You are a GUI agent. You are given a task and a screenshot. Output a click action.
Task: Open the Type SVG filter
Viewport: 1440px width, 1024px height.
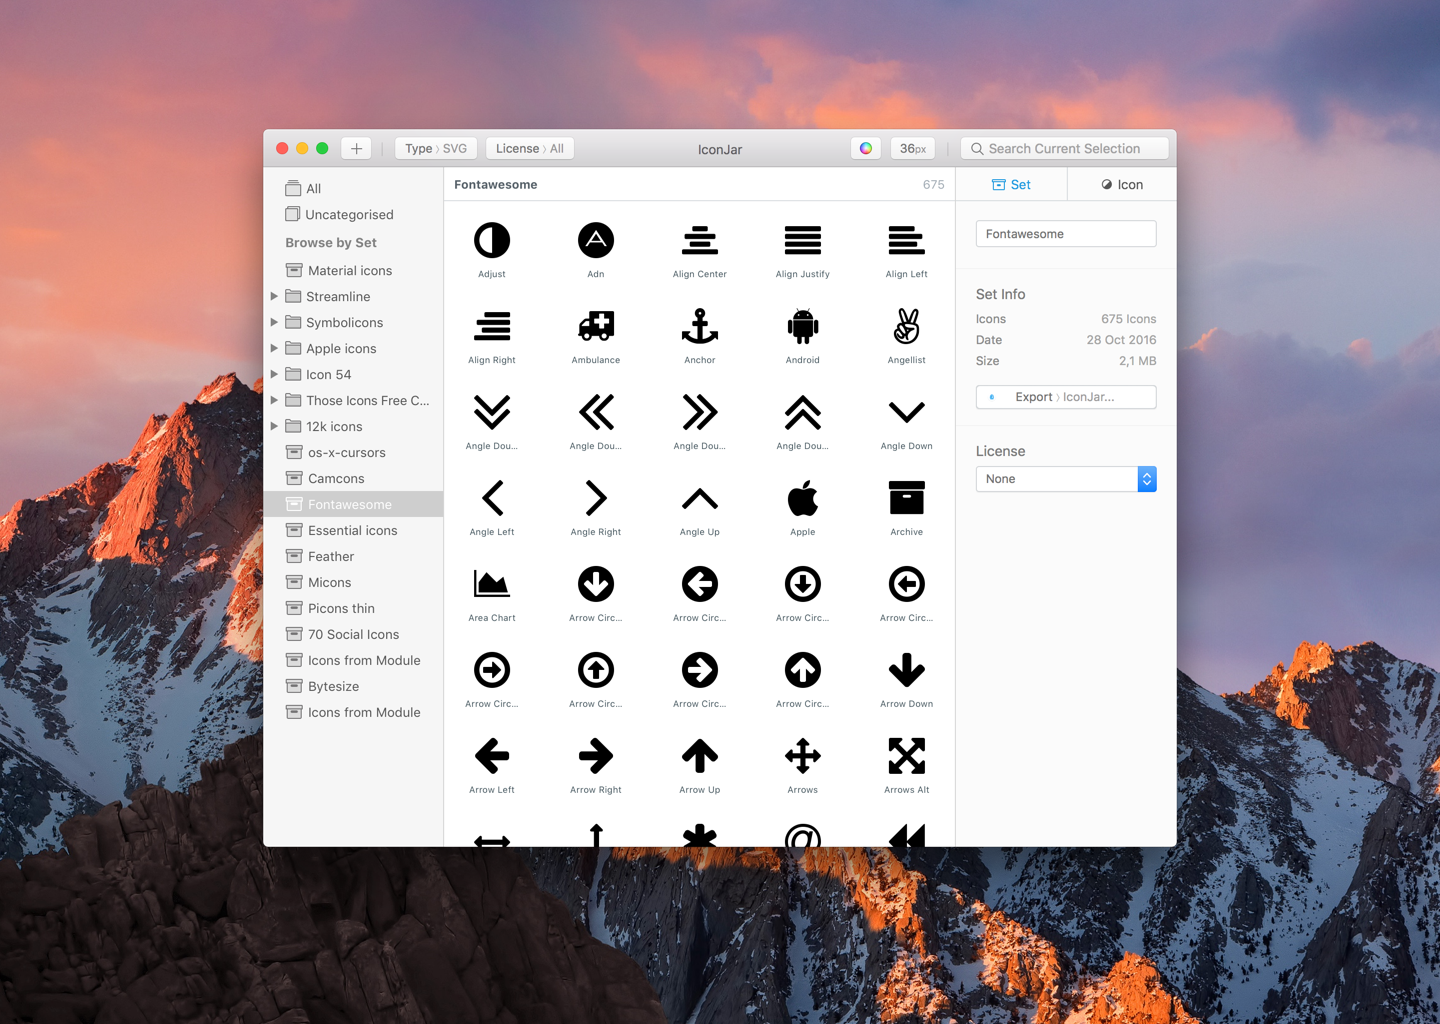[436, 149]
